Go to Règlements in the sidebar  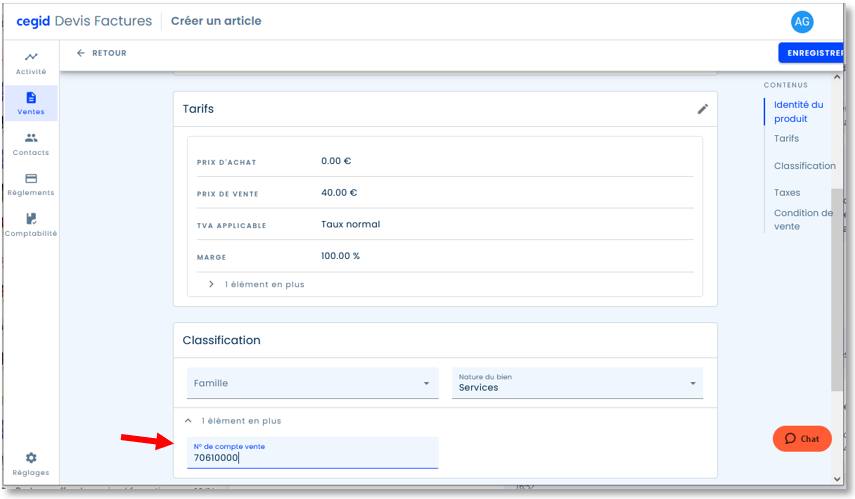(x=31, y=184)
